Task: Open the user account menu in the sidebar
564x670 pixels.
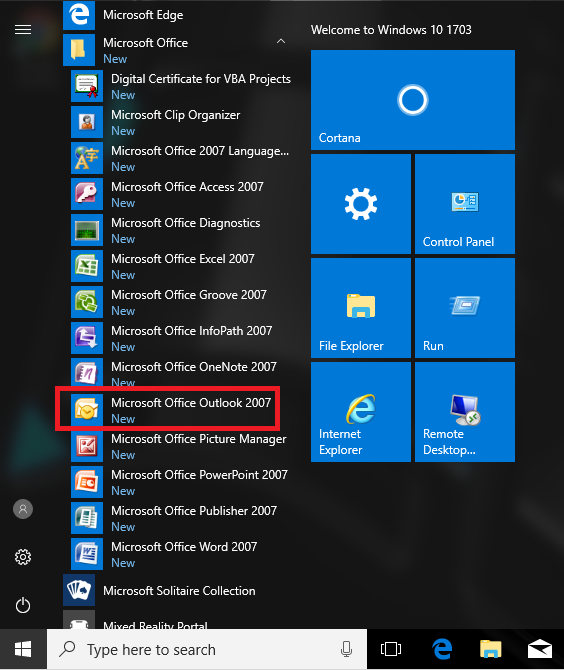Action: pyautogui.click(x=23, y=509)
